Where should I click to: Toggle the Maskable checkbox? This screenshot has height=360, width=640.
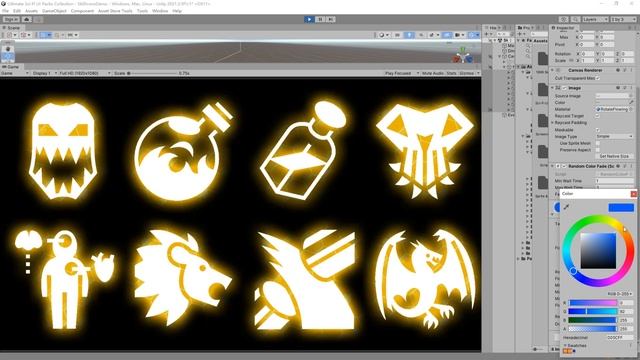[x=598, y=130]
